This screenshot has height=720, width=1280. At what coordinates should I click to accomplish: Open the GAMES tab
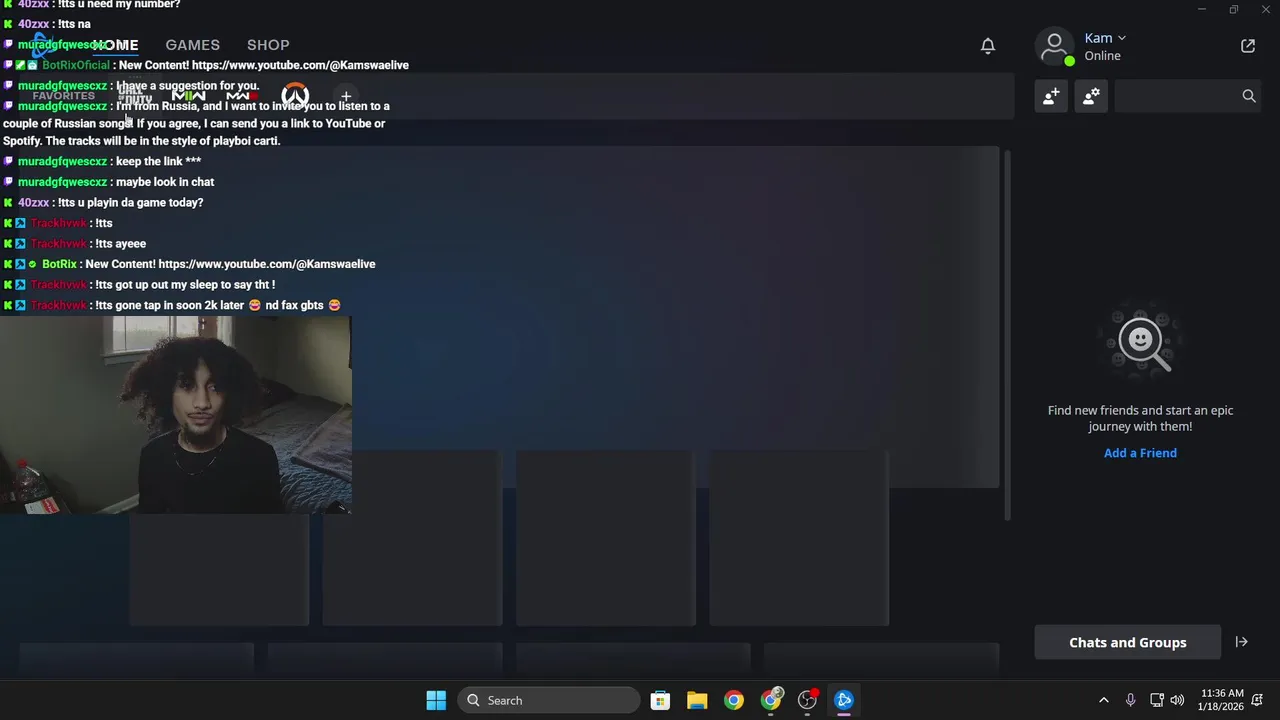coord(192,45)
